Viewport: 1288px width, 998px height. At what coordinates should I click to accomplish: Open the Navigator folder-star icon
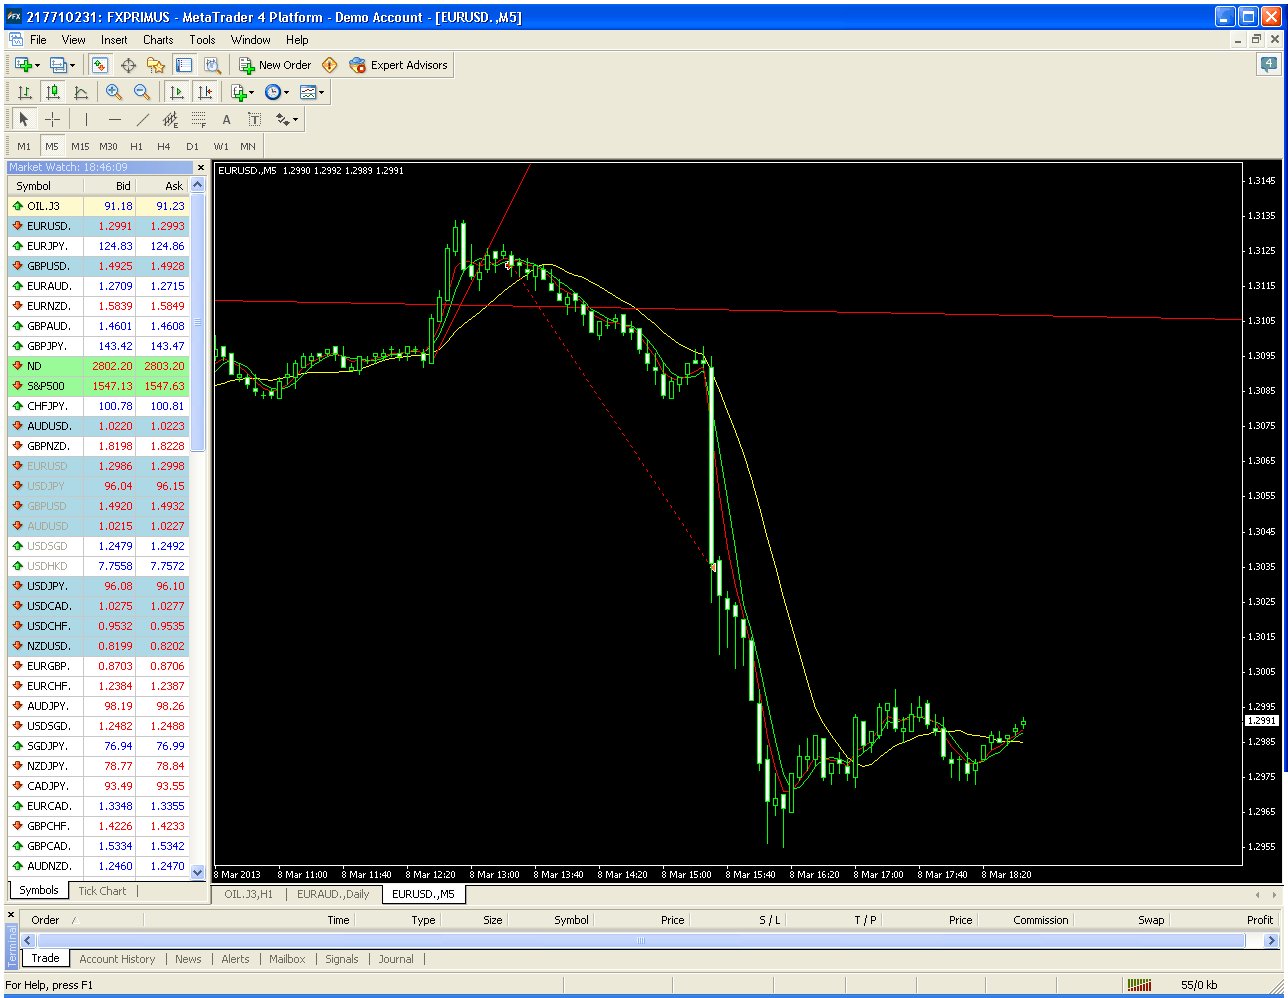(156, 65)
